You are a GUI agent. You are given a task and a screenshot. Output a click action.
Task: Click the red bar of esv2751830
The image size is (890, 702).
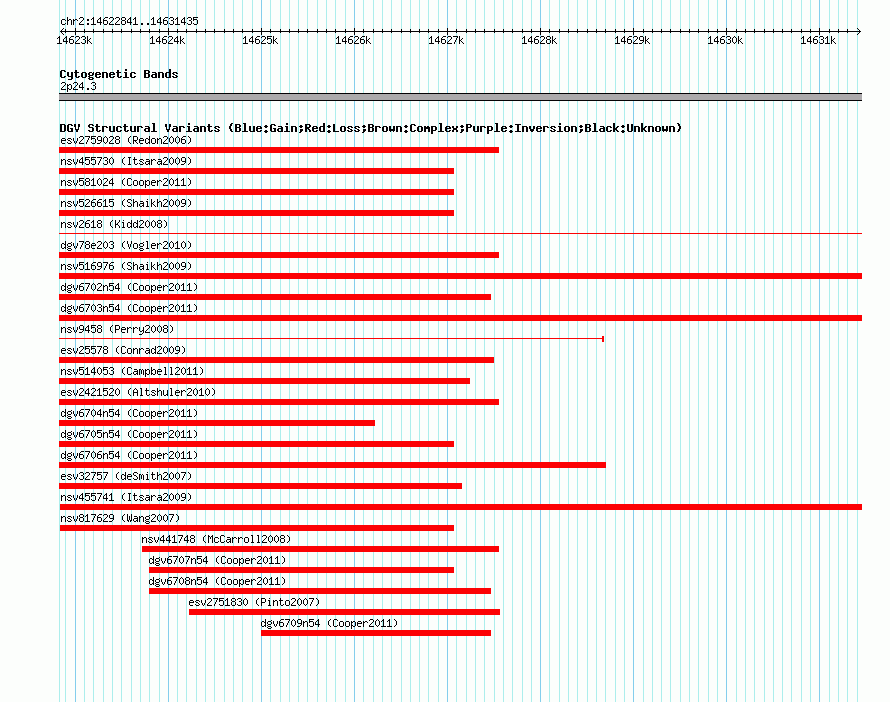click(x=345, y=612)
